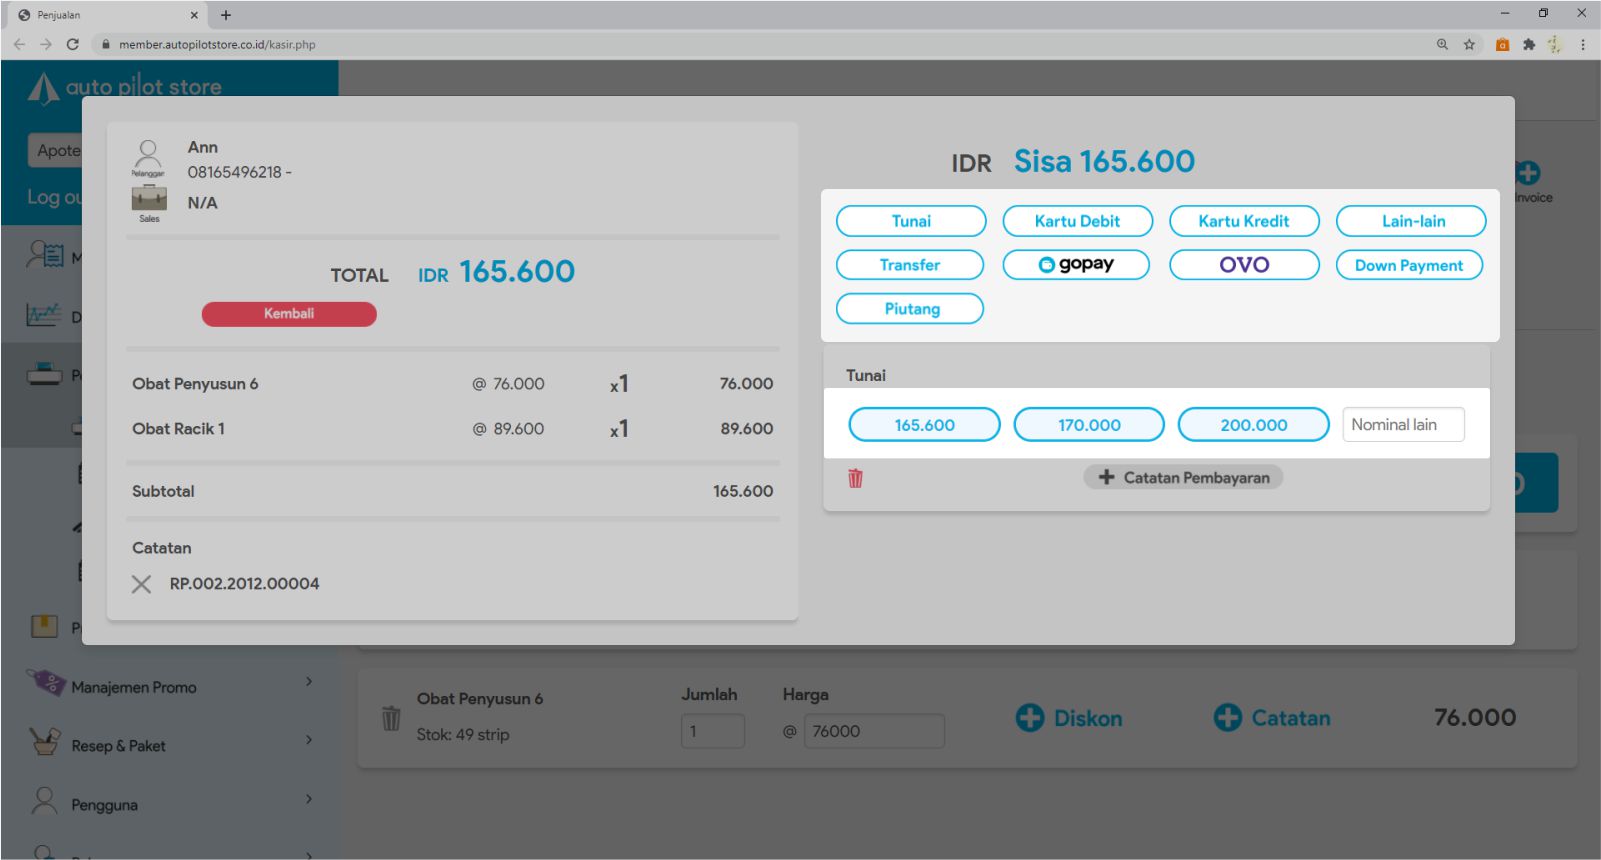The image size is (1601, 860).
Task: Choose GoPay as the payment method
Action: click(x=1076, y=265)
